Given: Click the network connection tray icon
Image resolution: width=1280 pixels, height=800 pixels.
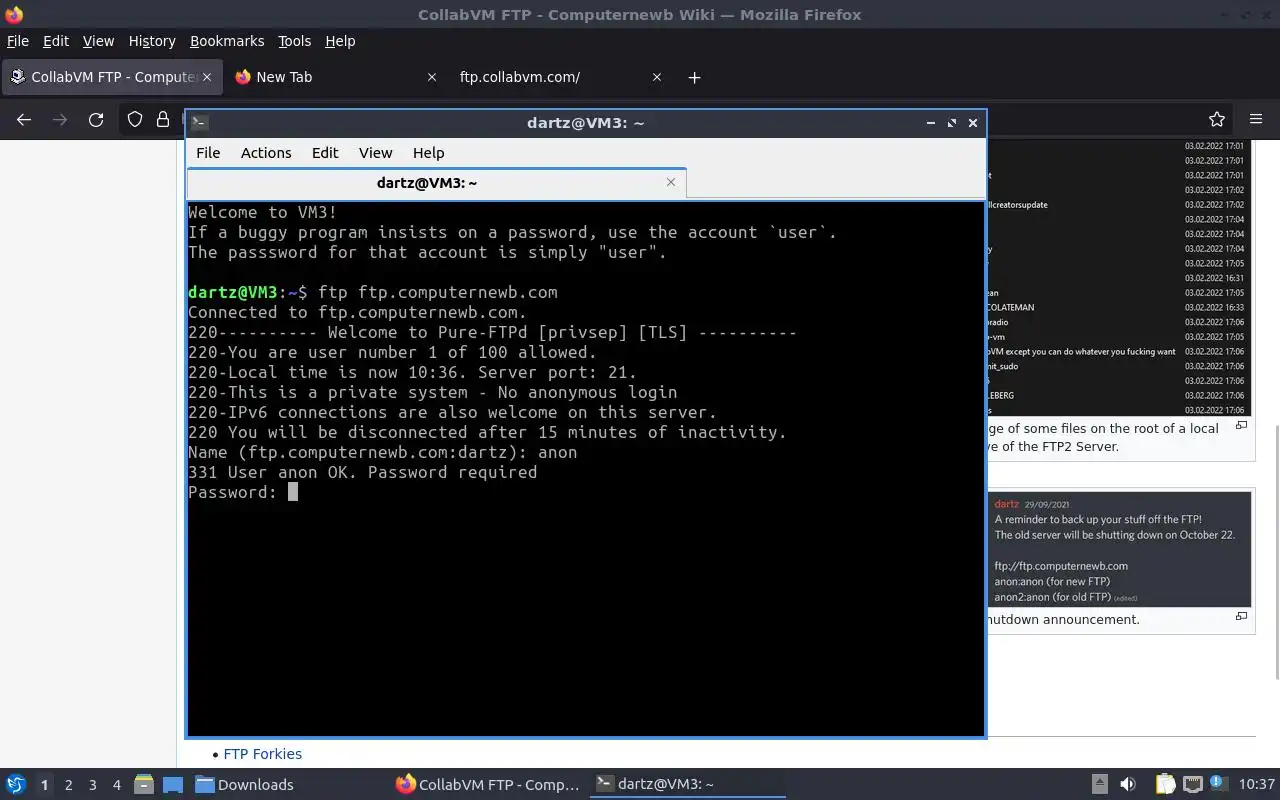Looking at the screenshot, I should tap(1192, 785).
